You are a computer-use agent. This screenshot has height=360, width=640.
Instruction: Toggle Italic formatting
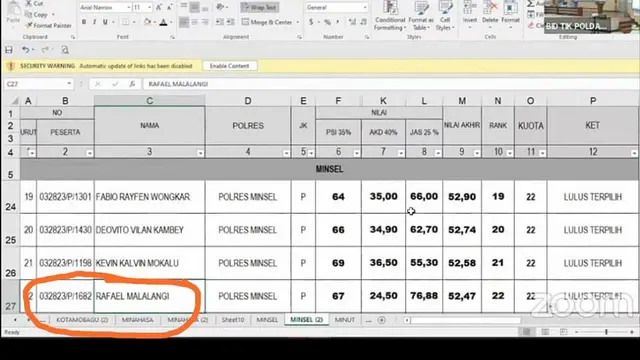tap(94, 22)
